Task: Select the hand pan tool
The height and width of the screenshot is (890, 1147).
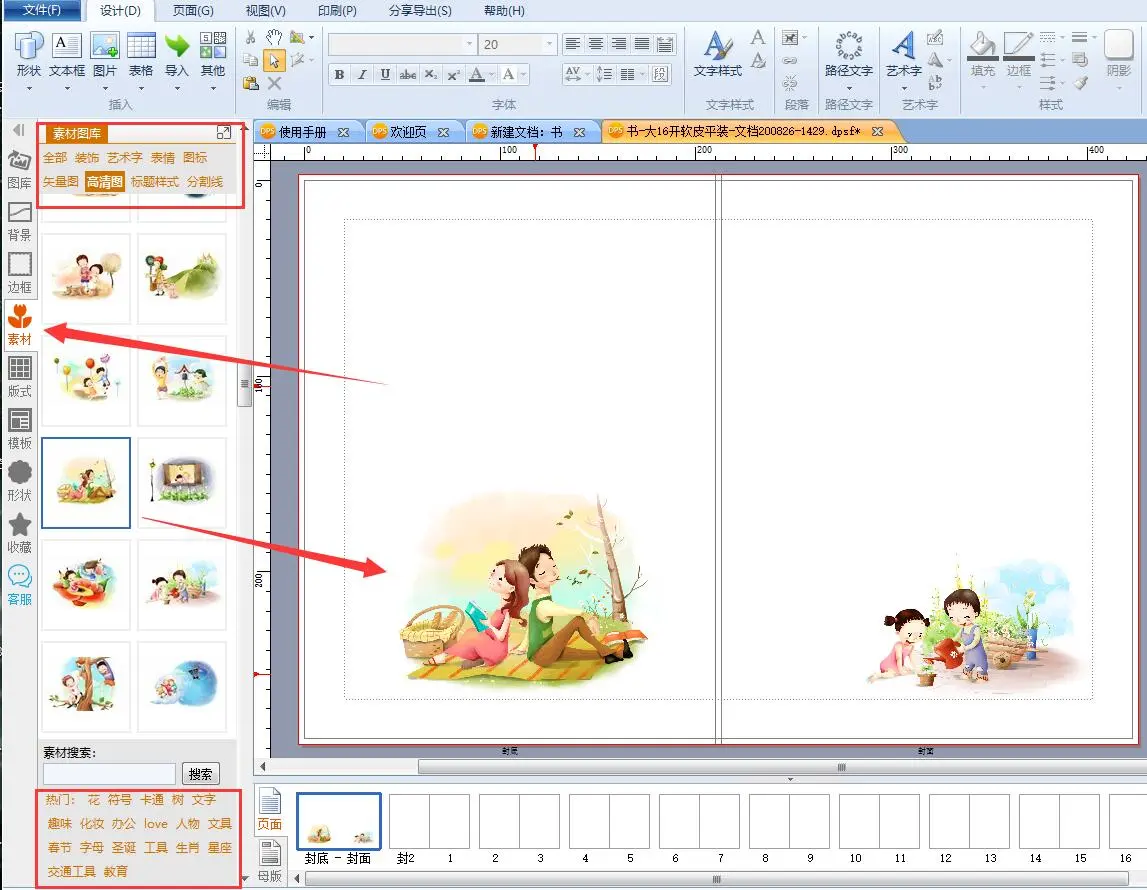Action: 274,37
